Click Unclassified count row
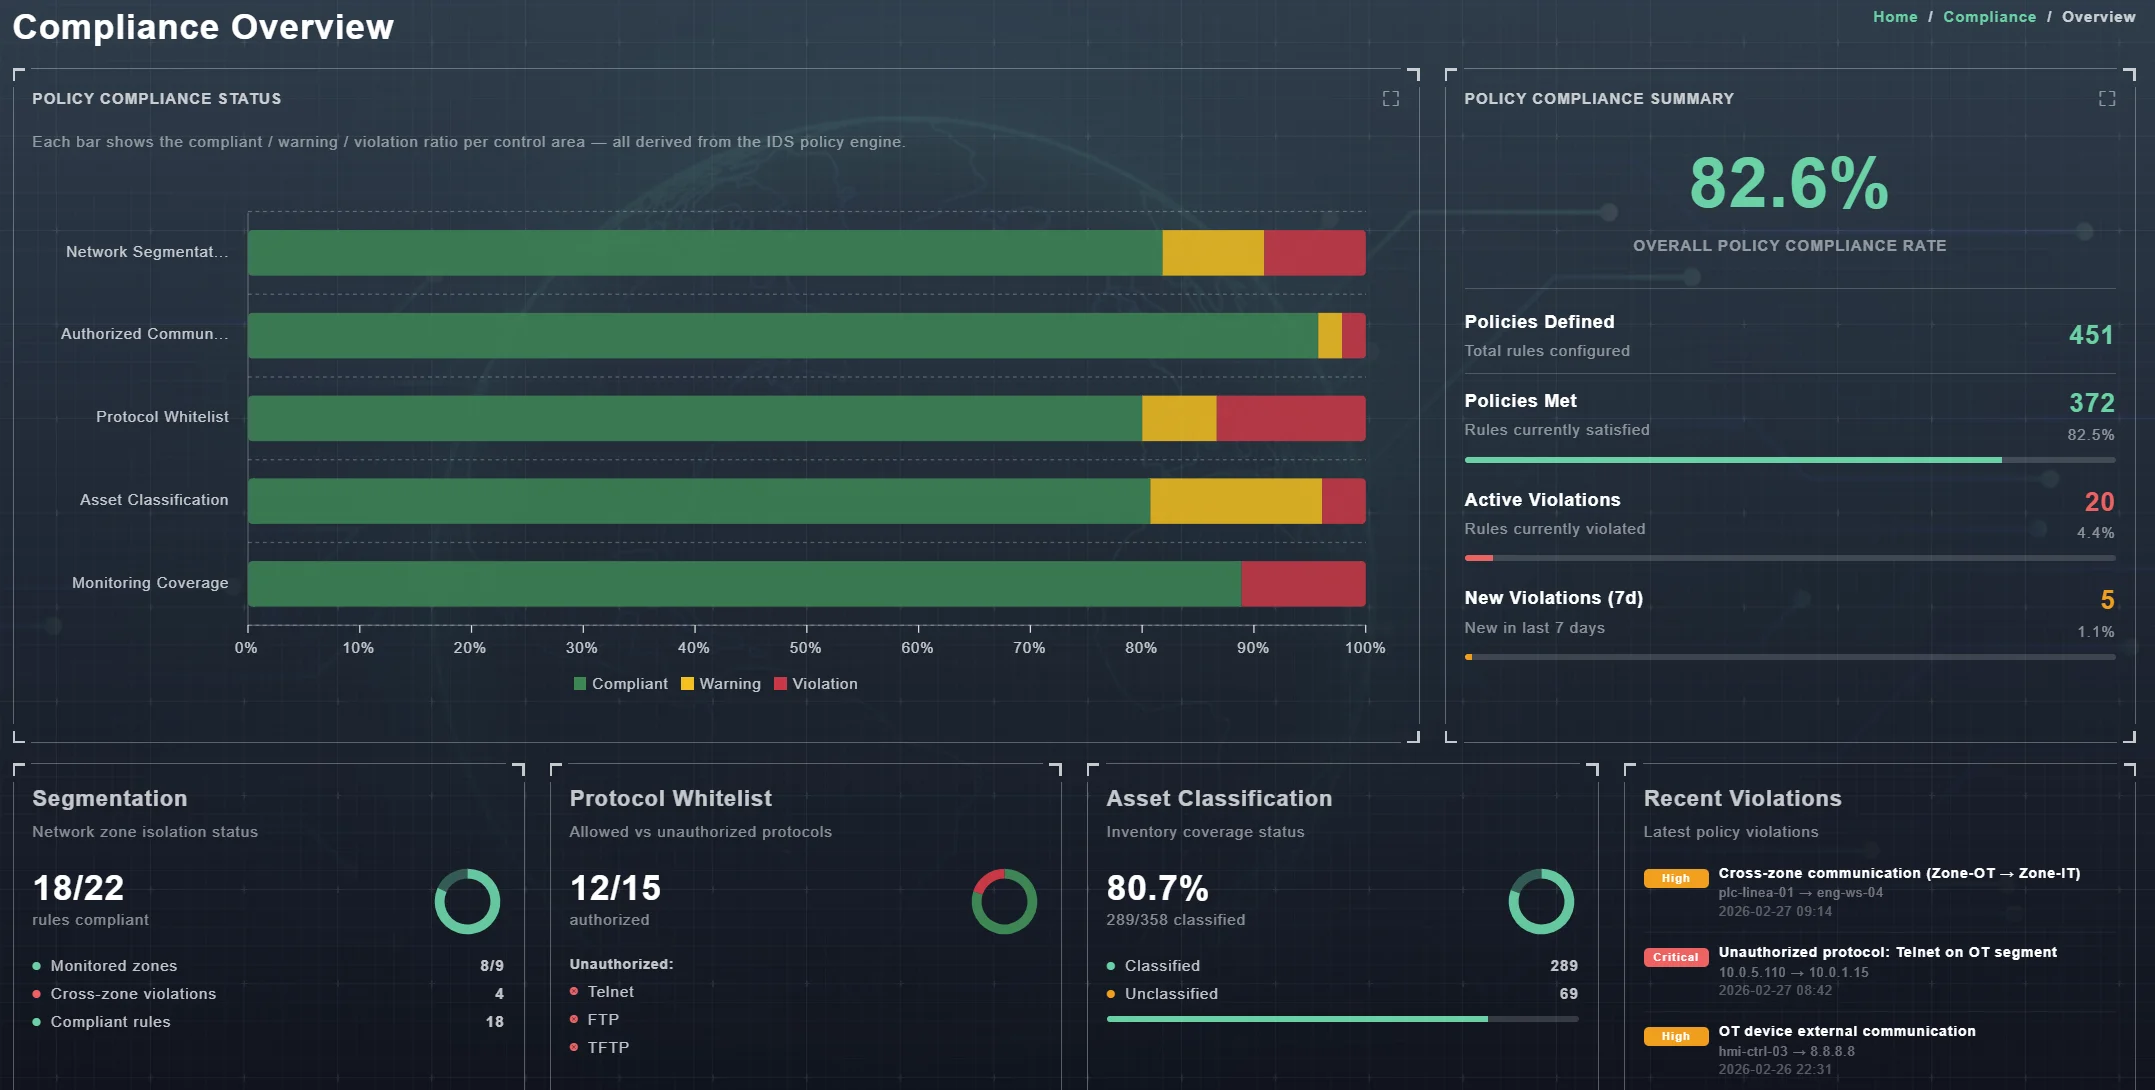Viewport: 2155px width, 1090px height. [x=1342, y=994]
